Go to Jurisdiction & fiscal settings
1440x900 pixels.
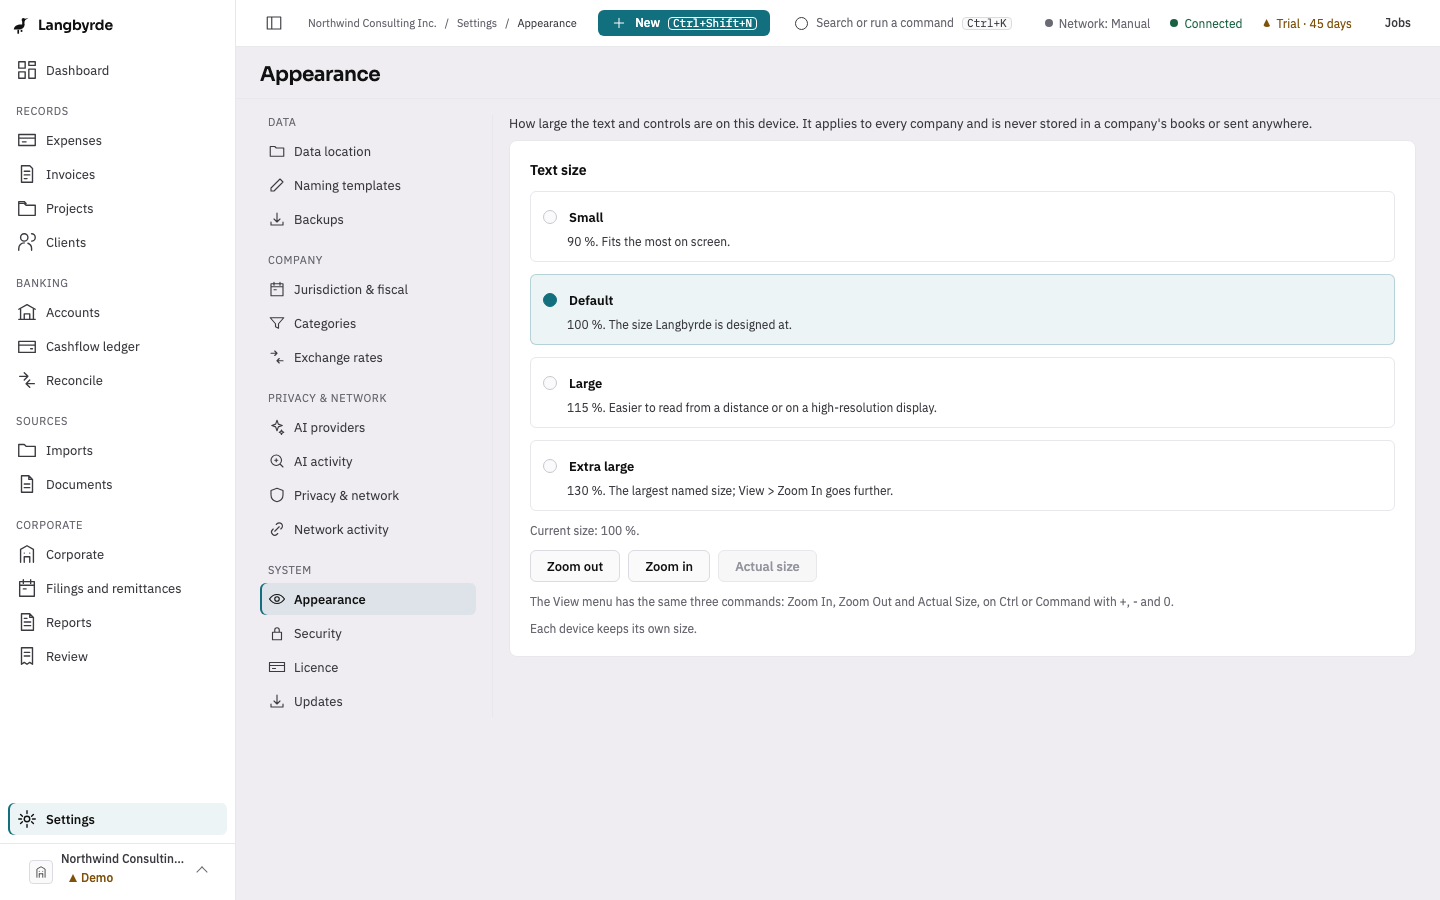tap(368, 289)
